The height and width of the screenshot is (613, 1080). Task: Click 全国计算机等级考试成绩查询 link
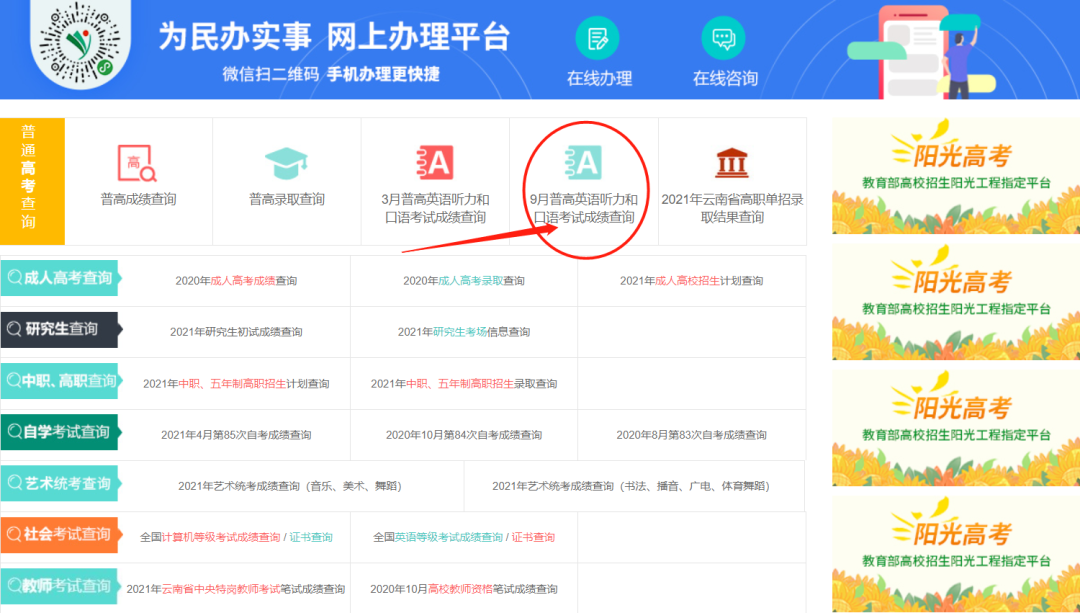pyautogui.click(x=210, y=537)
